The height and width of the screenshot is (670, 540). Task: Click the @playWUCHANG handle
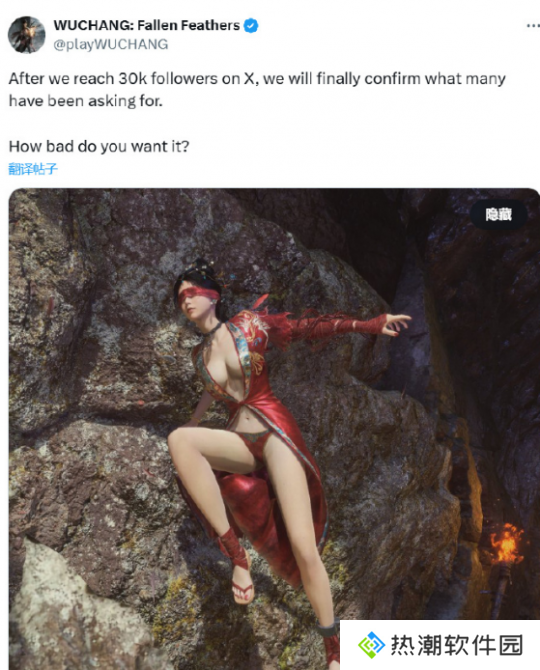click(x=111, y=44)
